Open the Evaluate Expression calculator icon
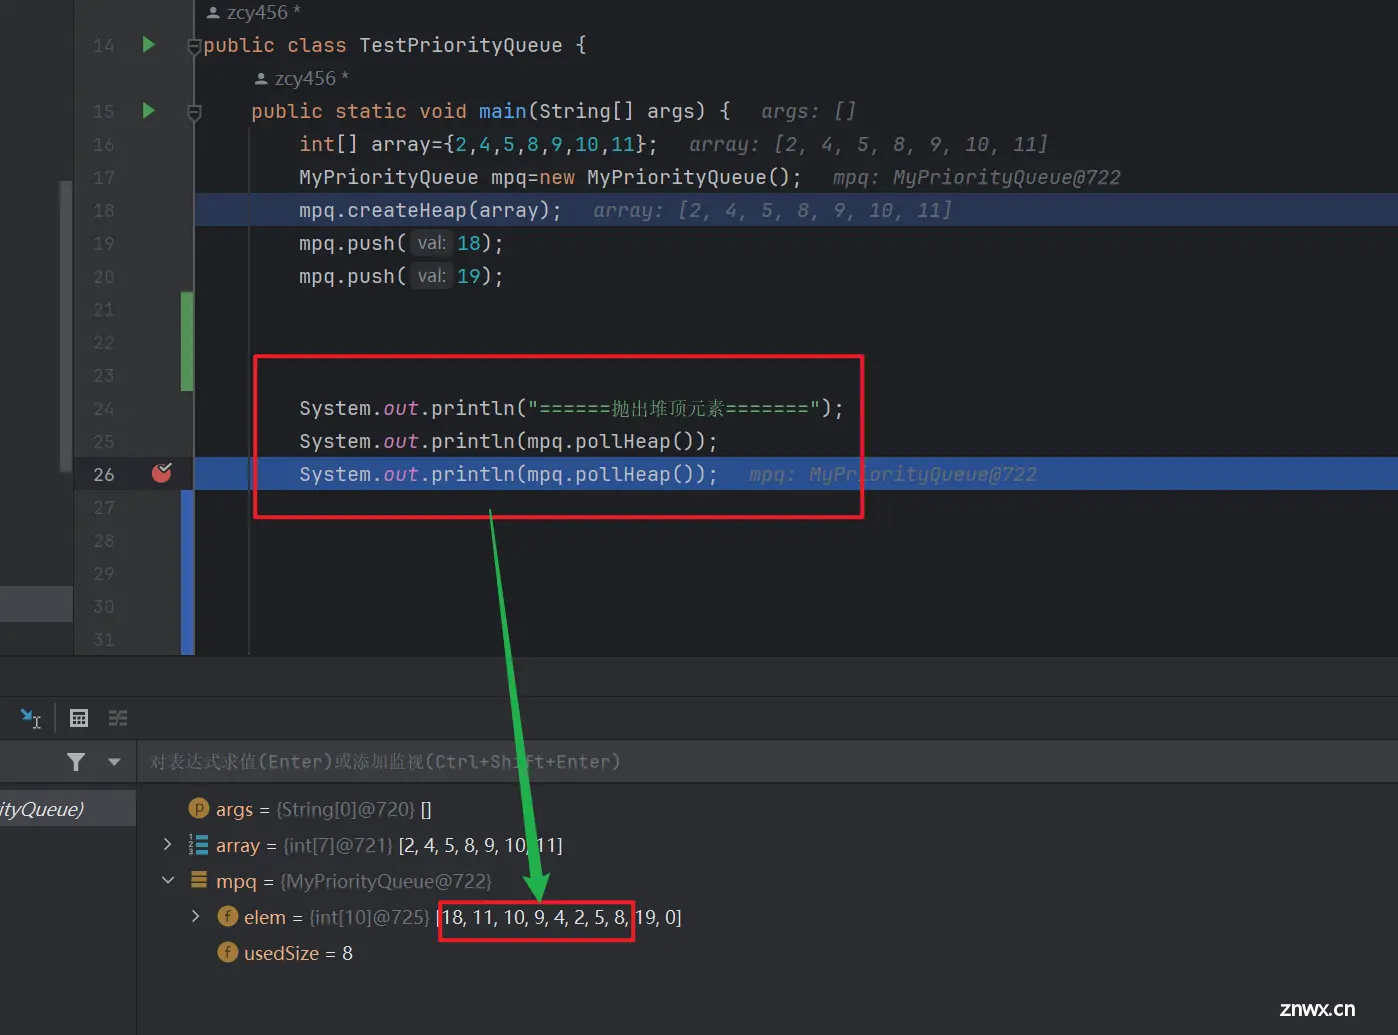 (79, 718)
